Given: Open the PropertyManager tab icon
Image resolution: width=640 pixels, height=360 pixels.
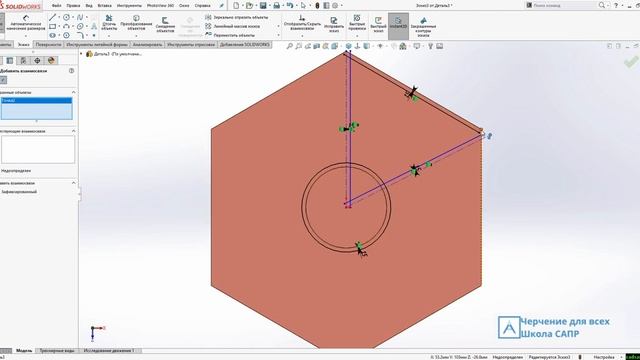Looking at the screenshot, I should (9, 60).
